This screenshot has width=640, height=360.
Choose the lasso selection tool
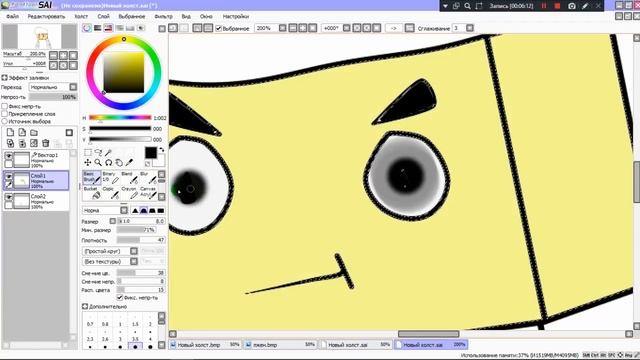[x=98, y=152]
